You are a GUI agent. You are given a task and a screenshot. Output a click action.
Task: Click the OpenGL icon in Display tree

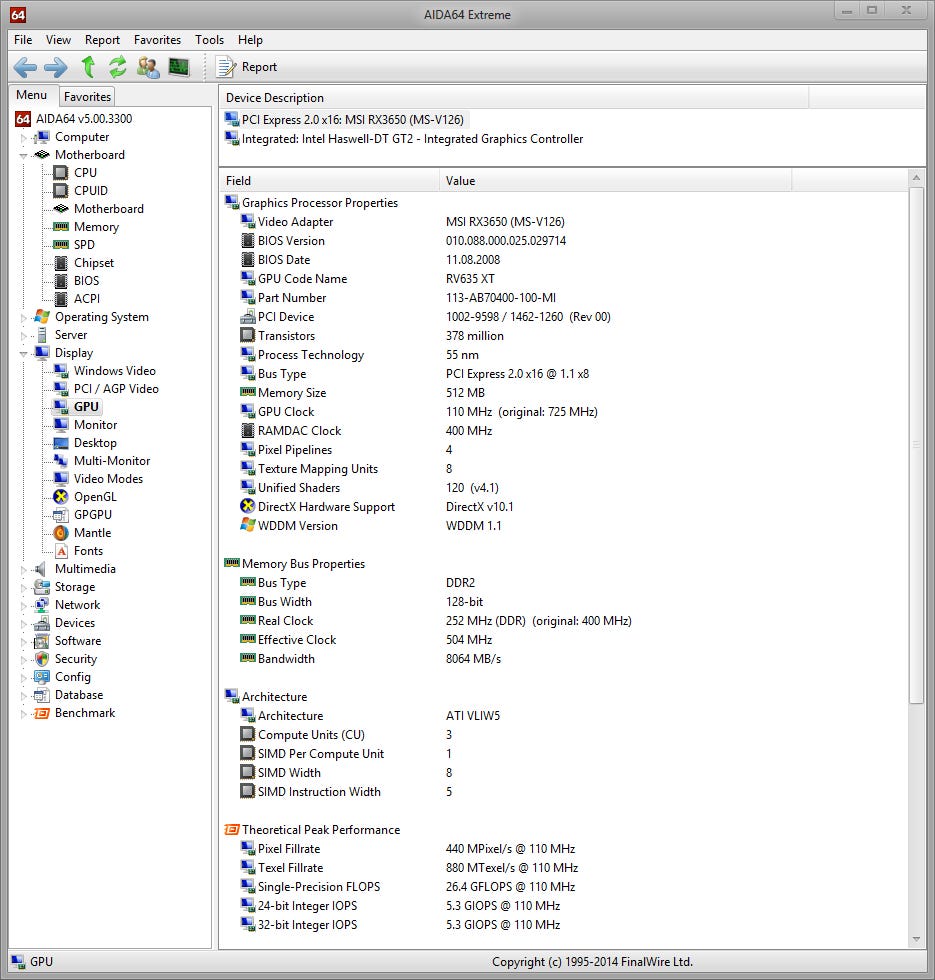pyautogui.click(x=61, y=497)
